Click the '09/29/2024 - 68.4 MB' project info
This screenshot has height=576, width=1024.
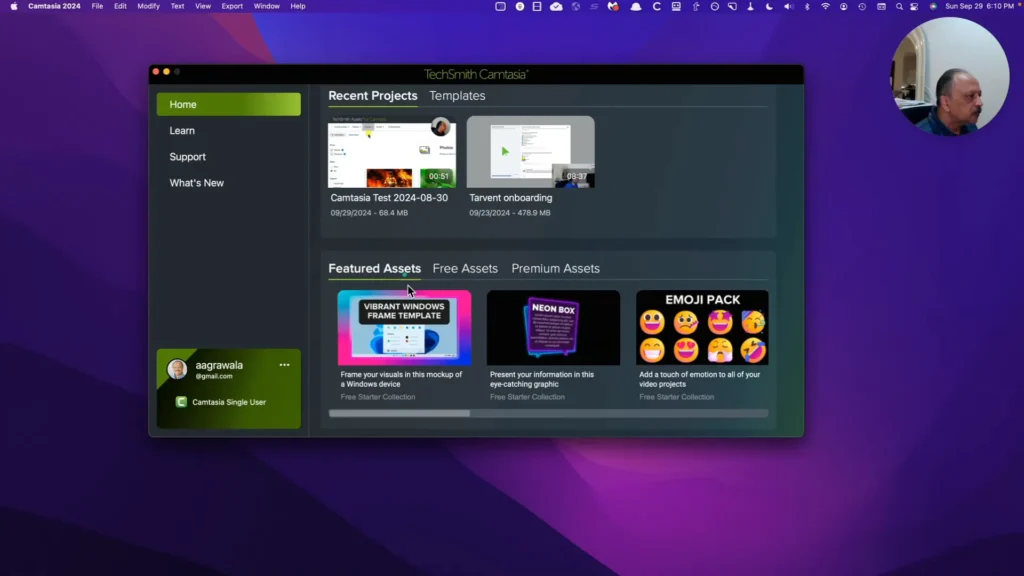[369, 213]
